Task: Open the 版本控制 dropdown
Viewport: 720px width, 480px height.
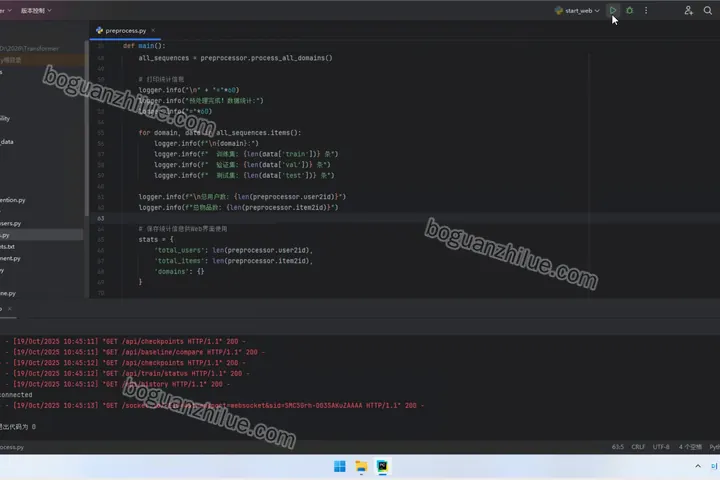Action: click(x=36, y=11)
